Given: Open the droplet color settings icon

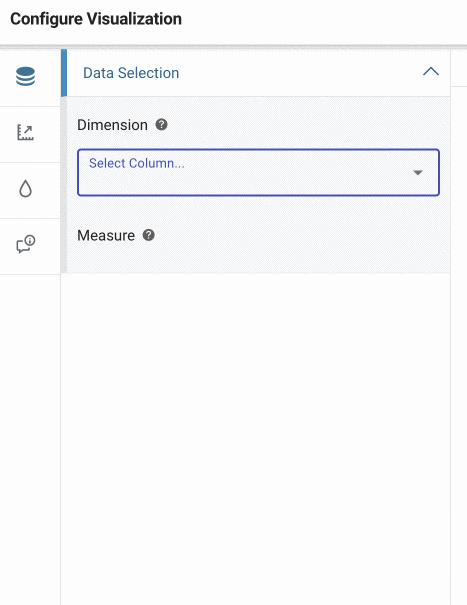Looking at the screenshot, I should [25, 189].
